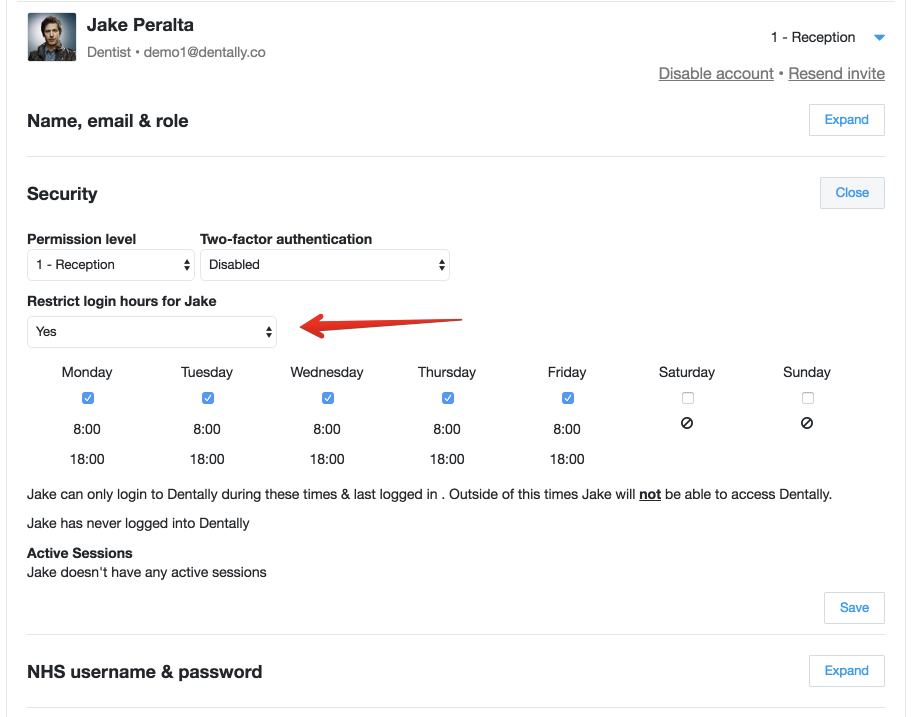This screenshot has height=717, width=912.
Task: Save the security settings
Action: 854,607
